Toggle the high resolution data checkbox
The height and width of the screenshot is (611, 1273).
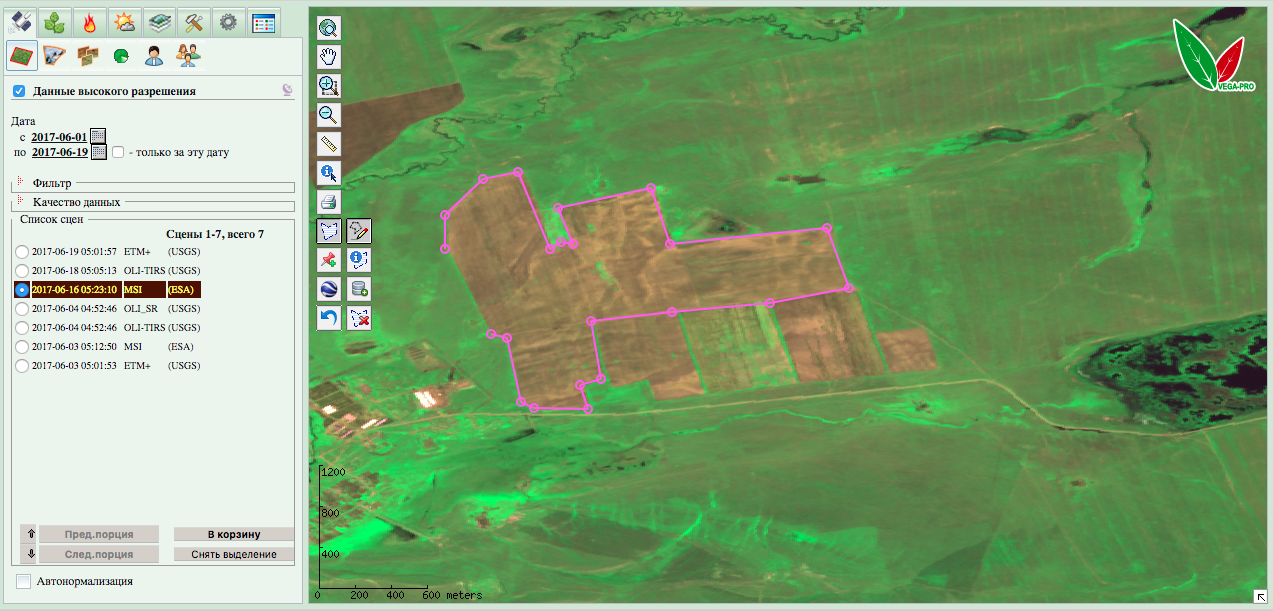pos(19,91)
